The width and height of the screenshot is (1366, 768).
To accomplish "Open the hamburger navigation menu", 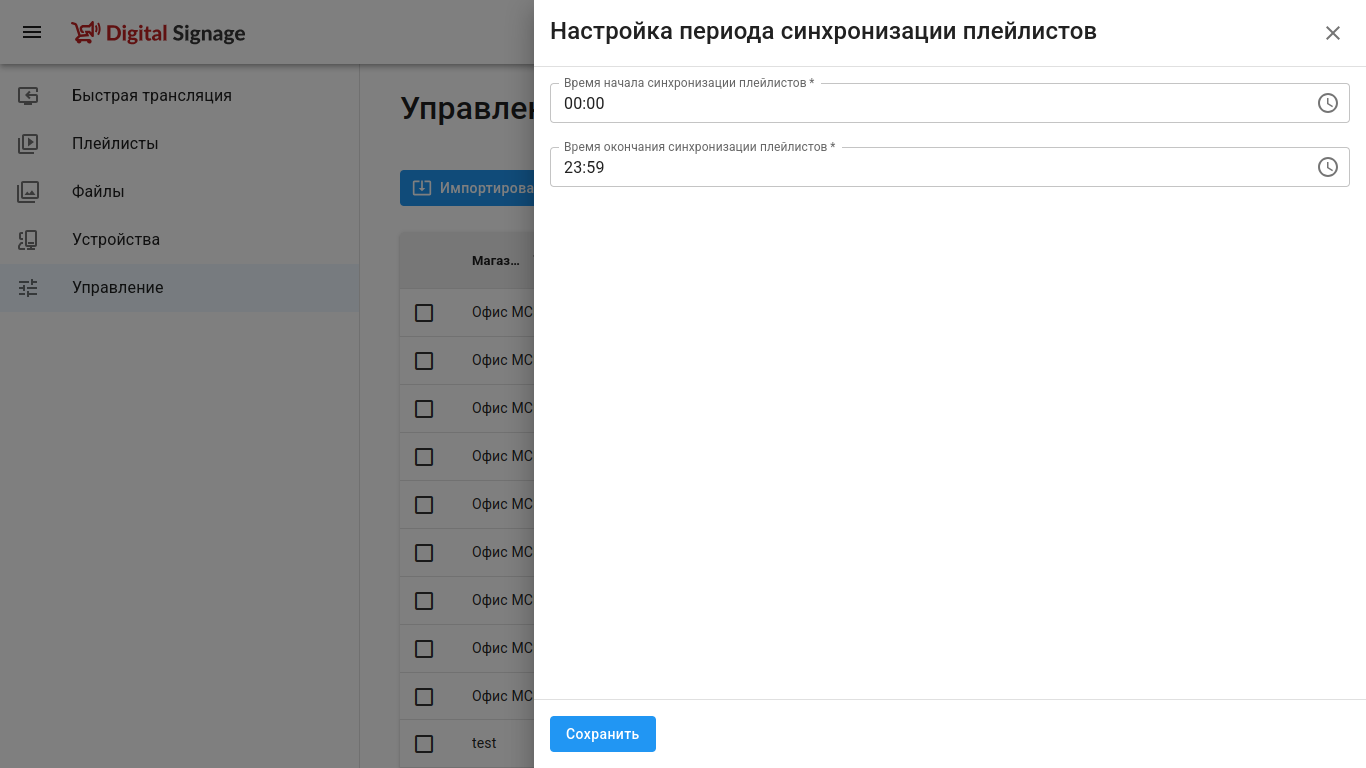I will (x=32, y=32).
